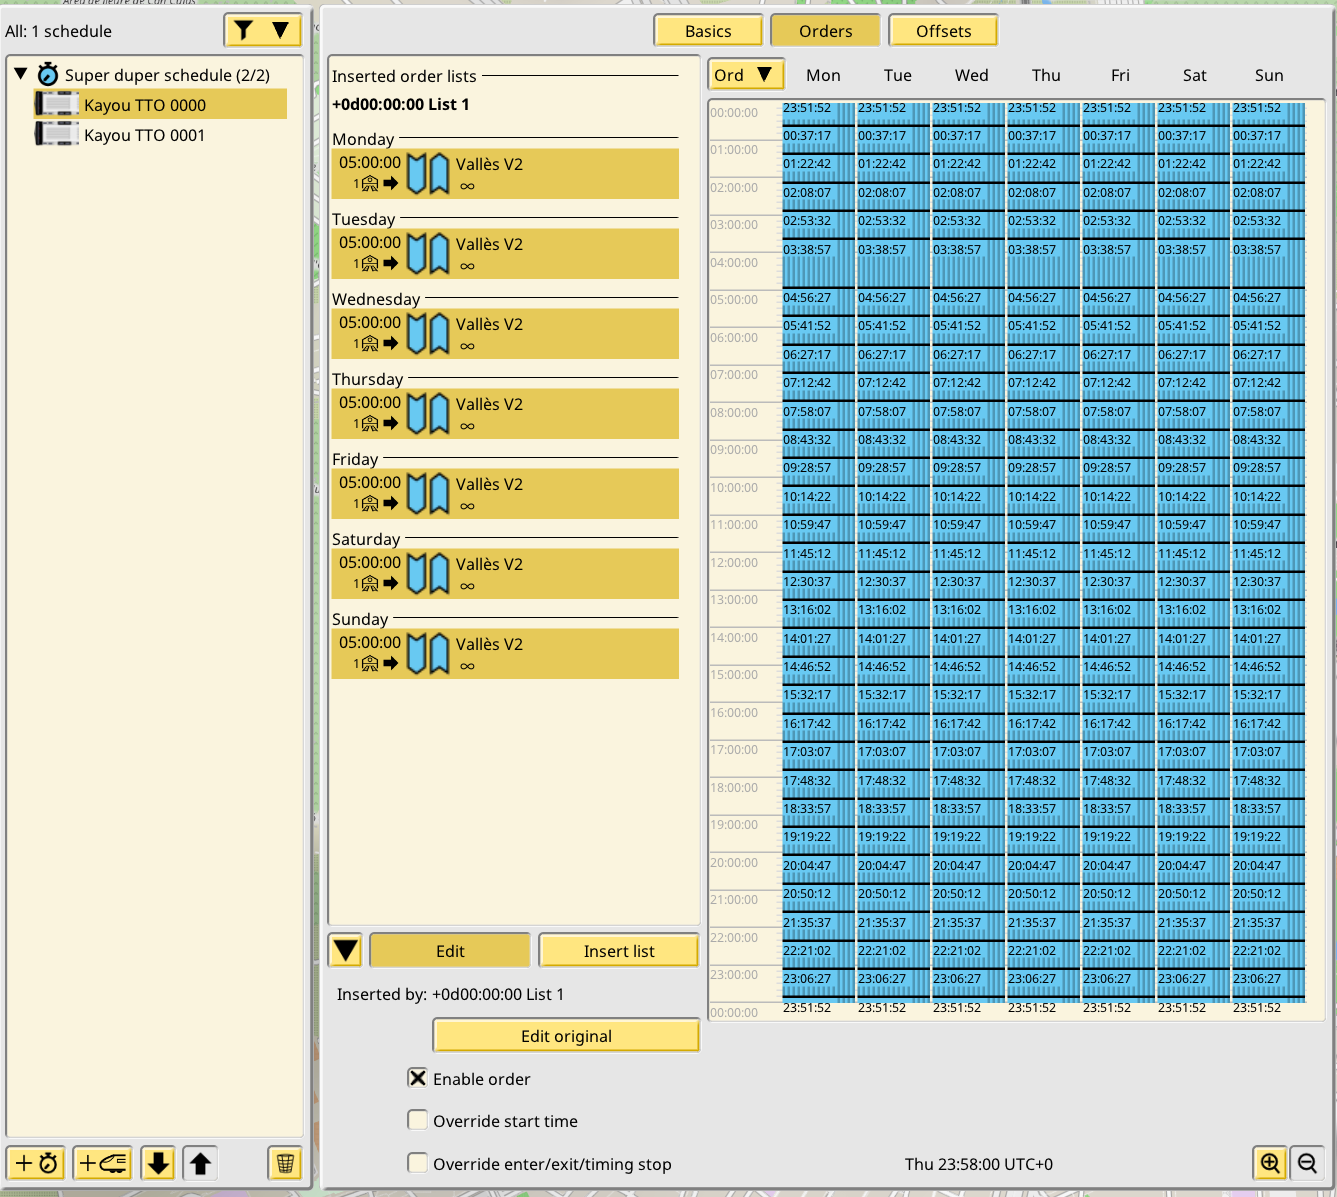Open the schedule filter dropdown
The width and height of the screenshot is (1337, 1197).
pos(262,31)
